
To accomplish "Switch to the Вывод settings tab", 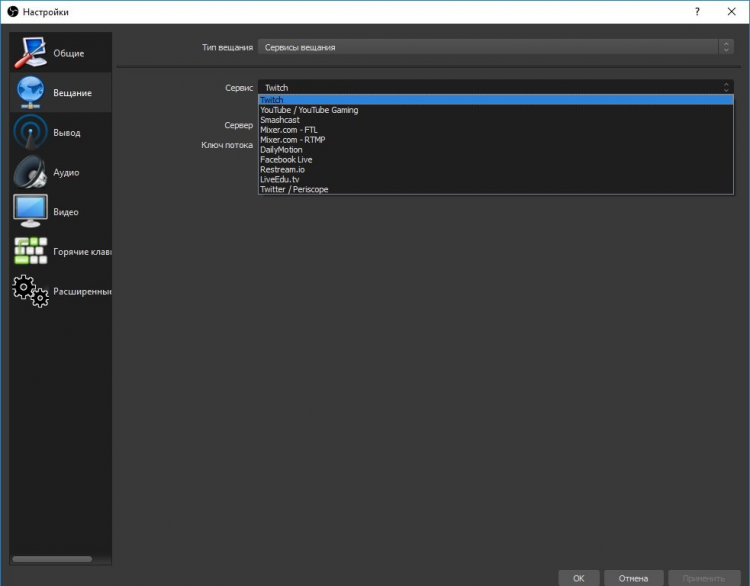I will (61, 132).
